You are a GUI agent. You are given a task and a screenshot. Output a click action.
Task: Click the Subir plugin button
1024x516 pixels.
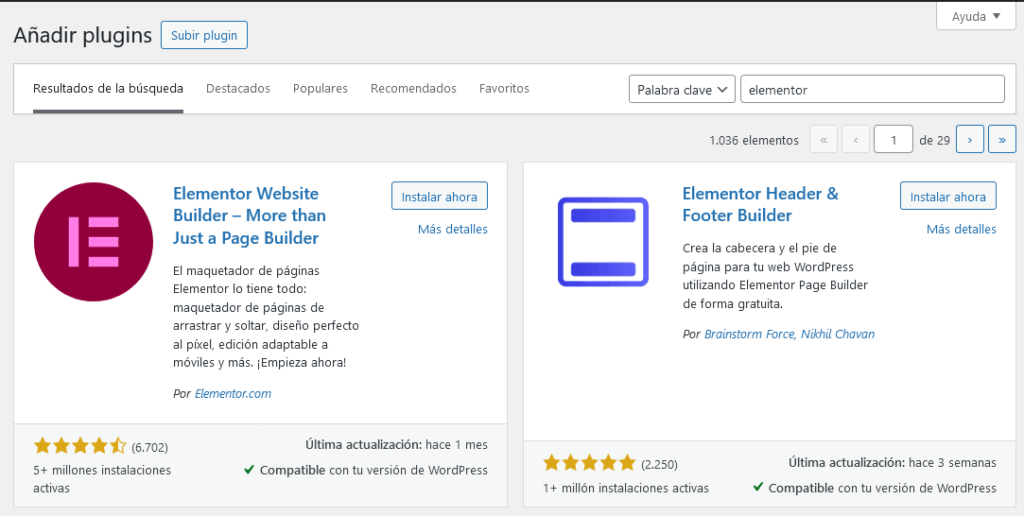pos(204,35)
